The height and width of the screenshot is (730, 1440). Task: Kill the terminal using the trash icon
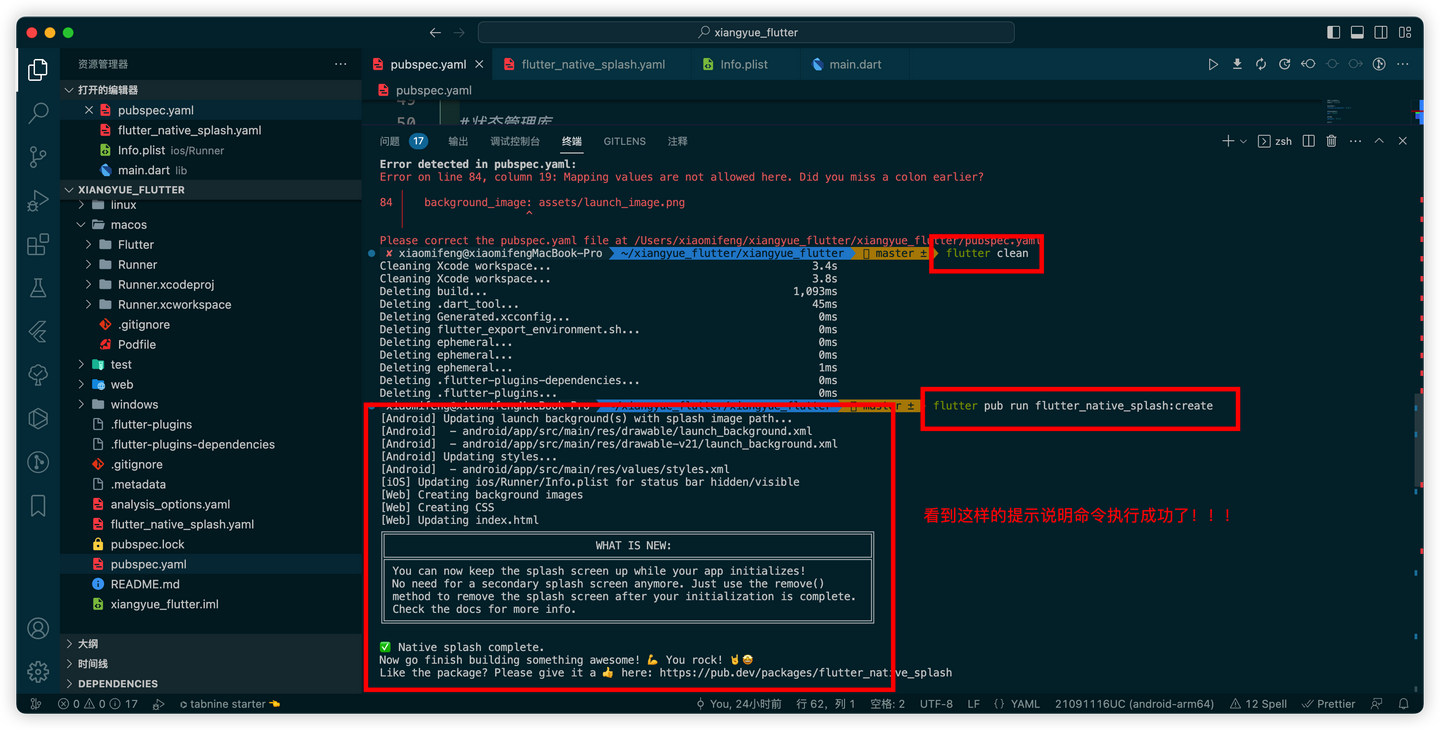coord(1331,141)
